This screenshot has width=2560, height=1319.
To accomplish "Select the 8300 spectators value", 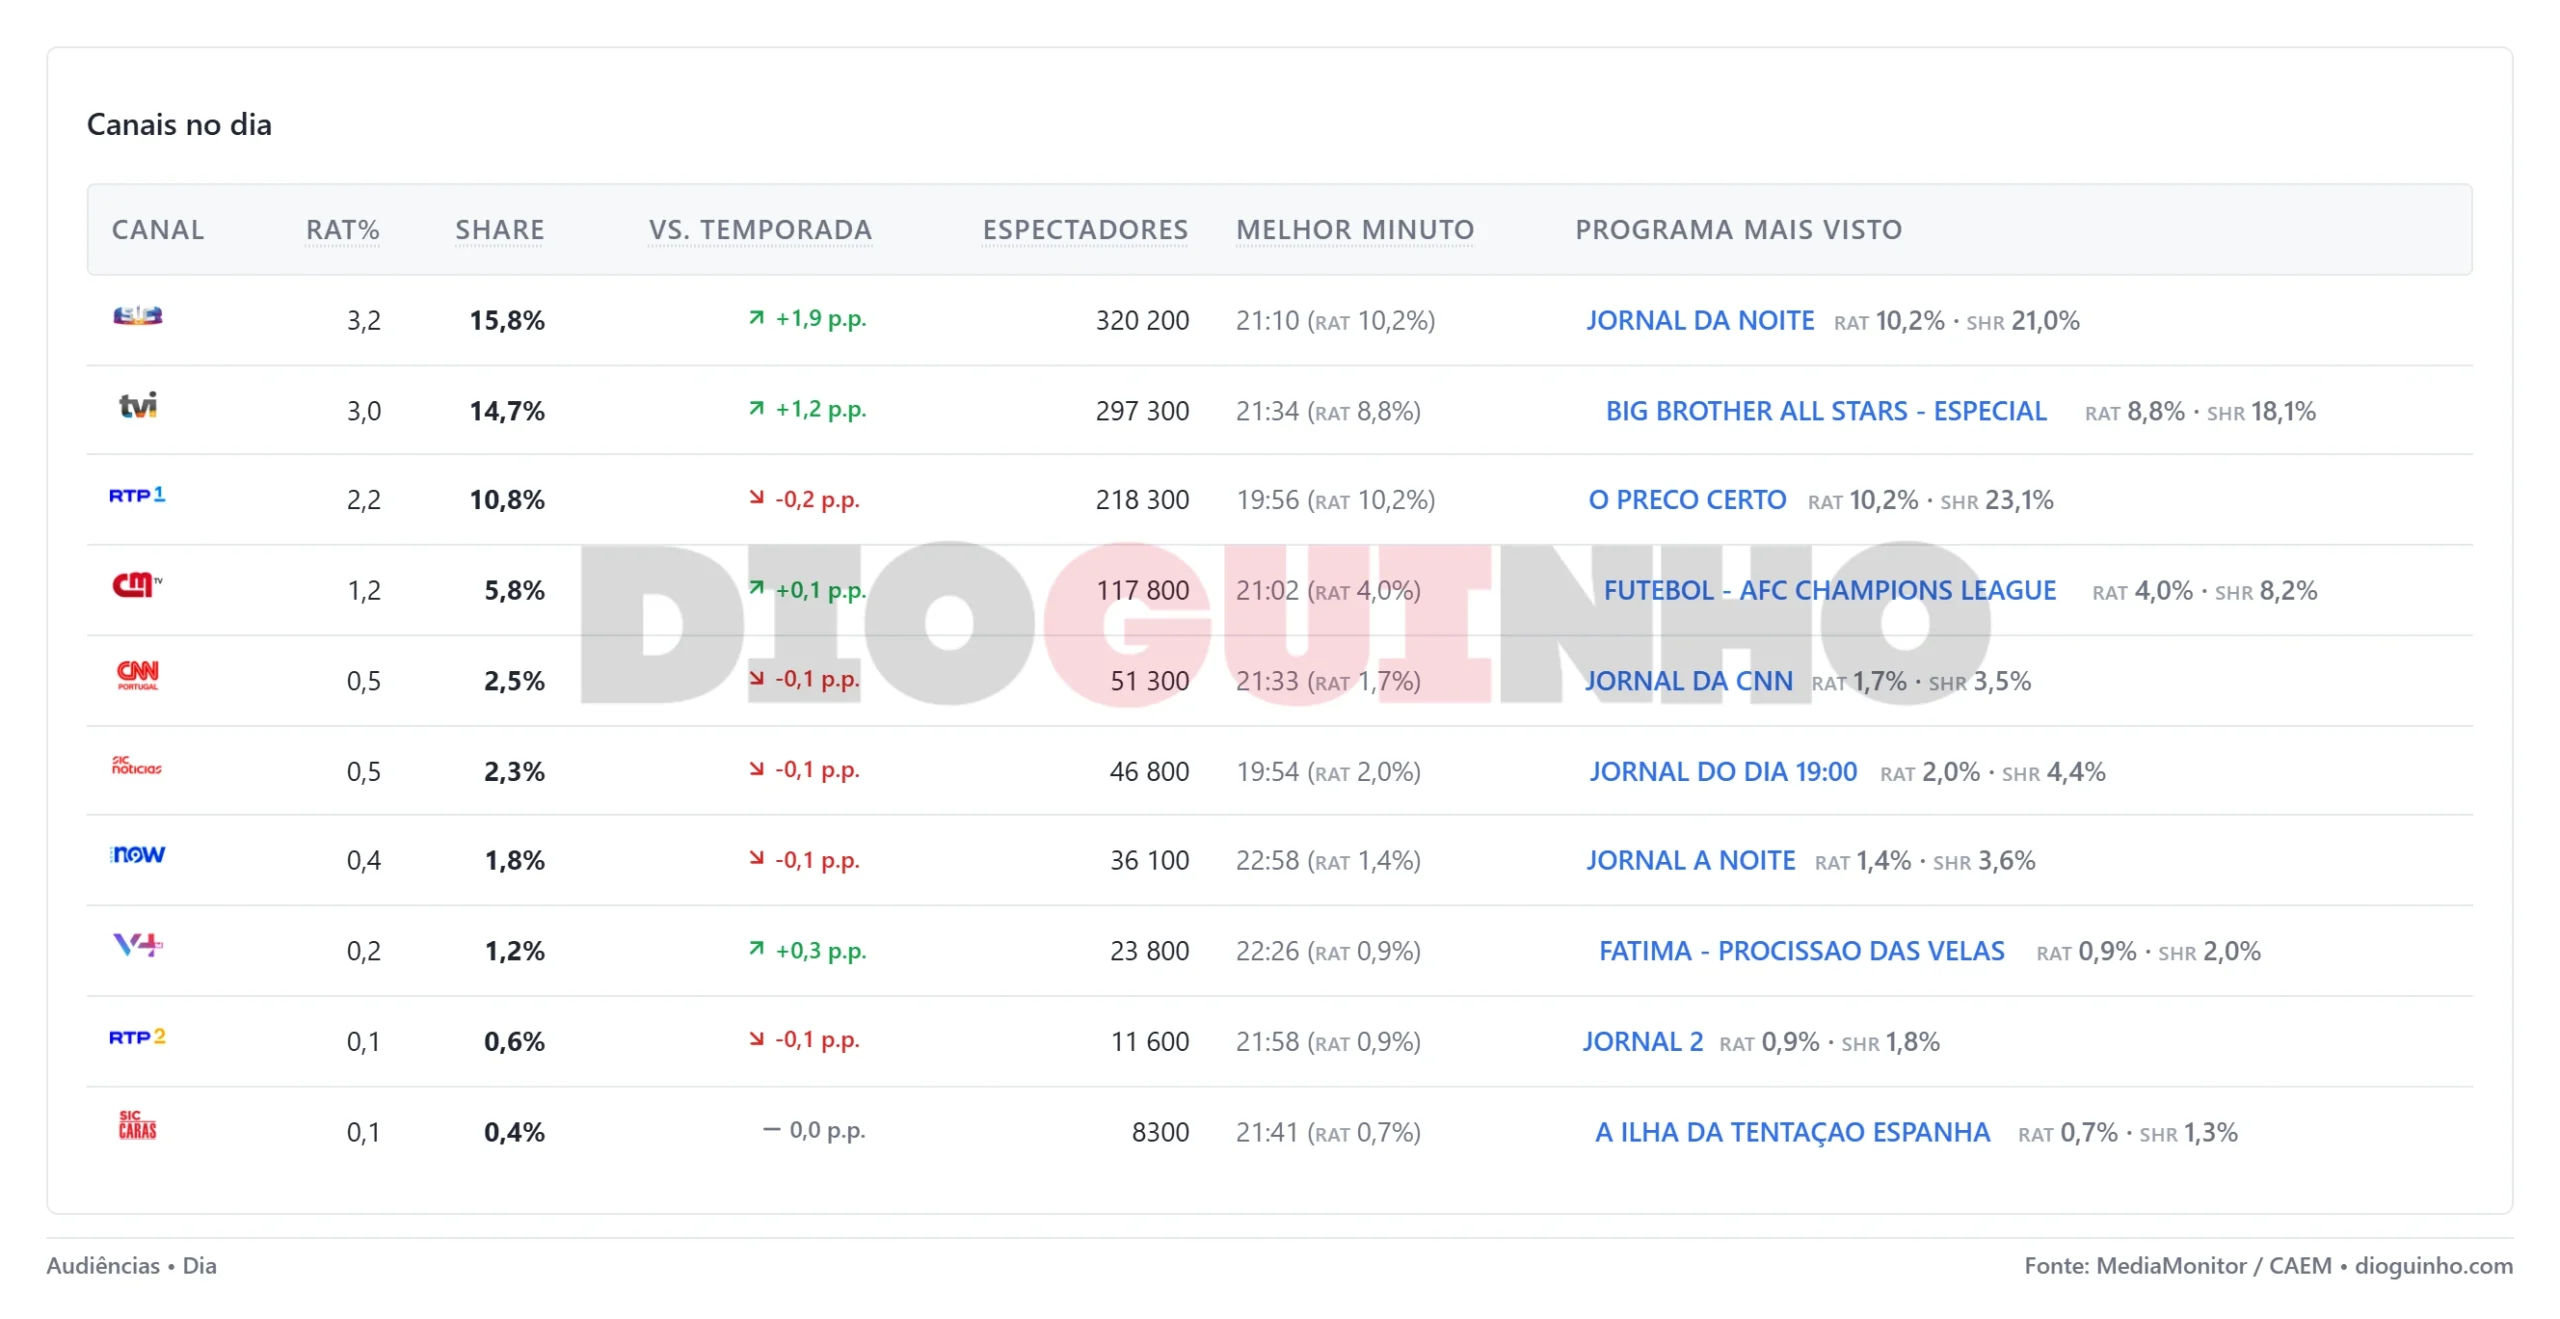I will (1160, 1132).
